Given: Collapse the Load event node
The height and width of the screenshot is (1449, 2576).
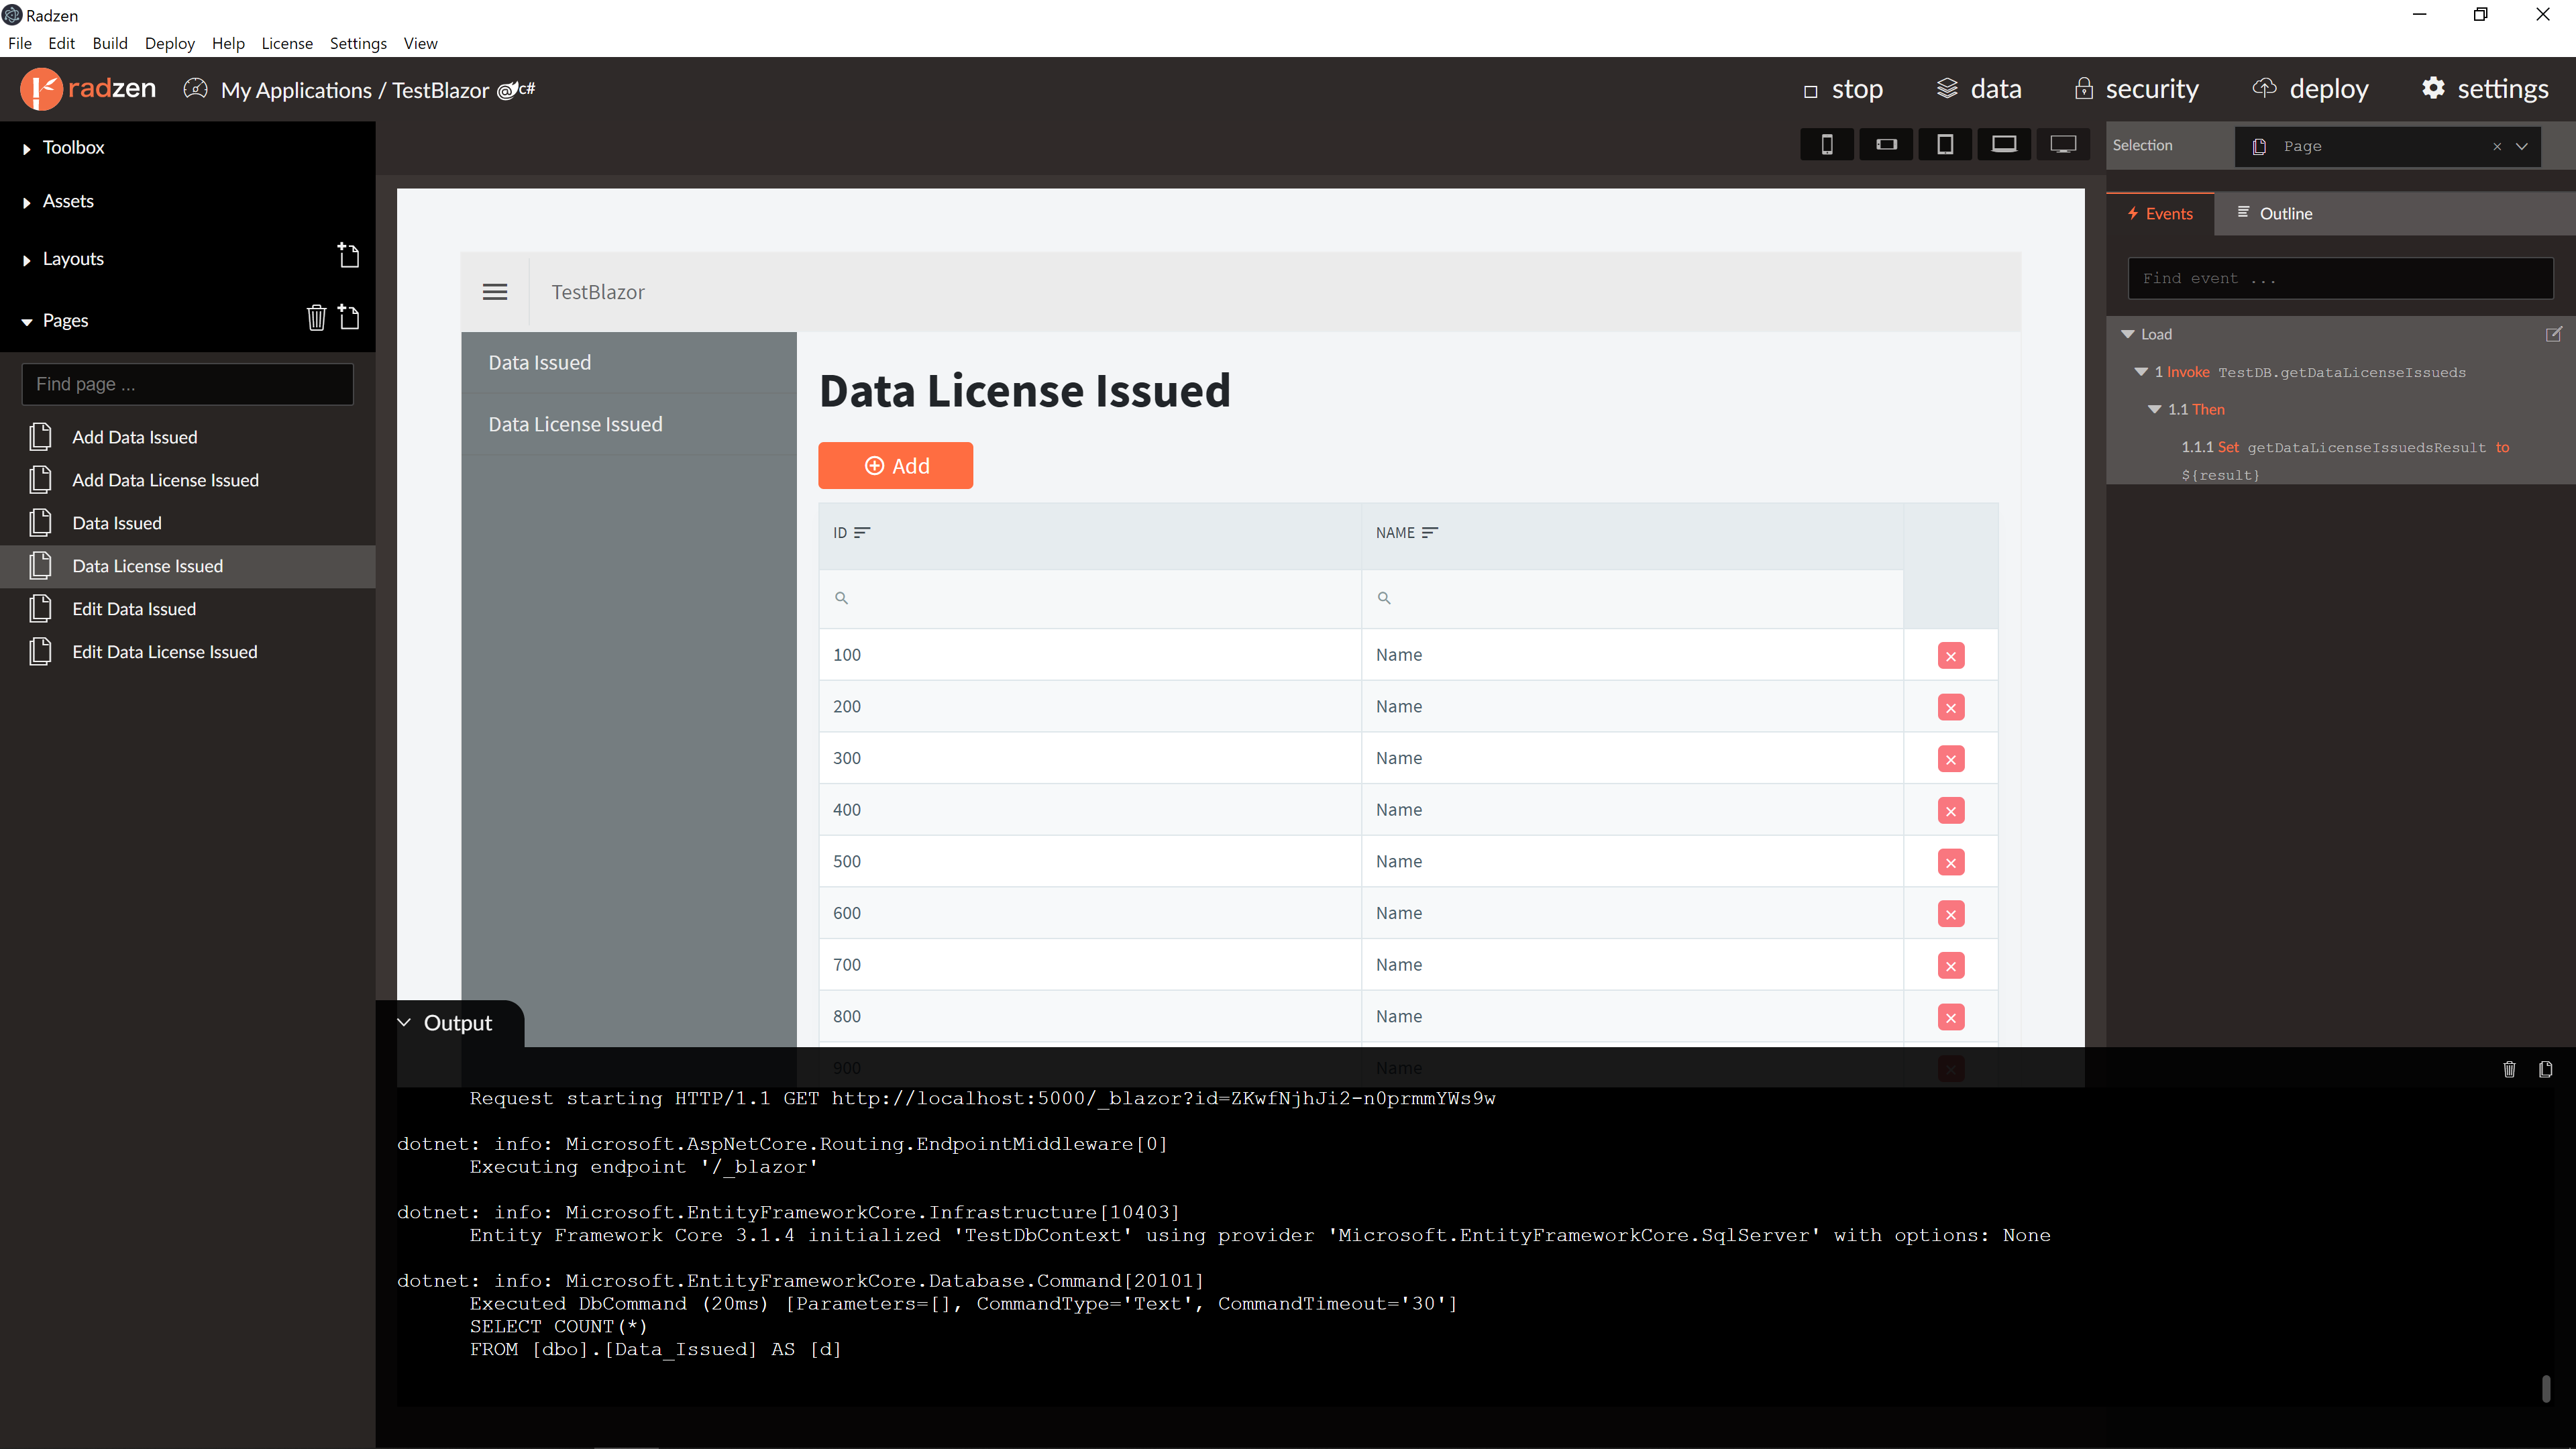Looking at the screenshot, I should (x=2127, y=334).
